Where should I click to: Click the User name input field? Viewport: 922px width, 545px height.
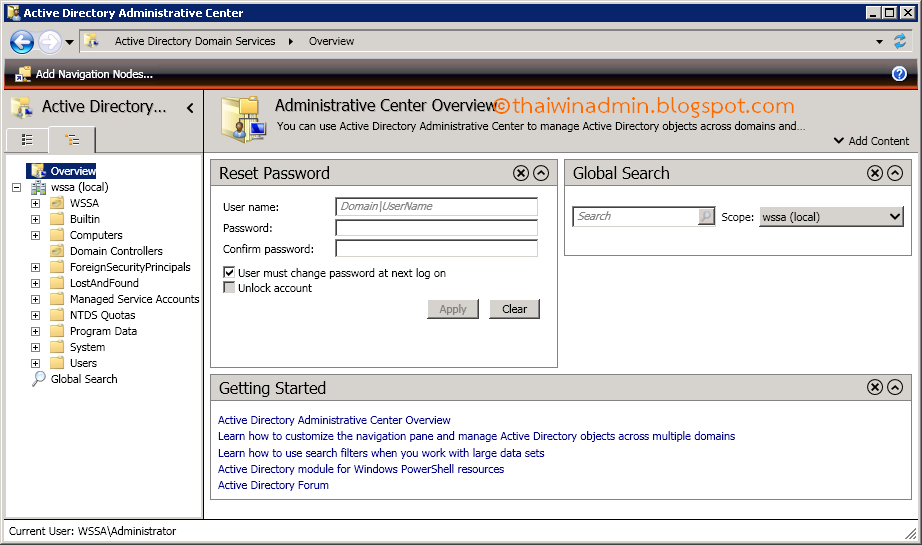click(x=436, y=206)
